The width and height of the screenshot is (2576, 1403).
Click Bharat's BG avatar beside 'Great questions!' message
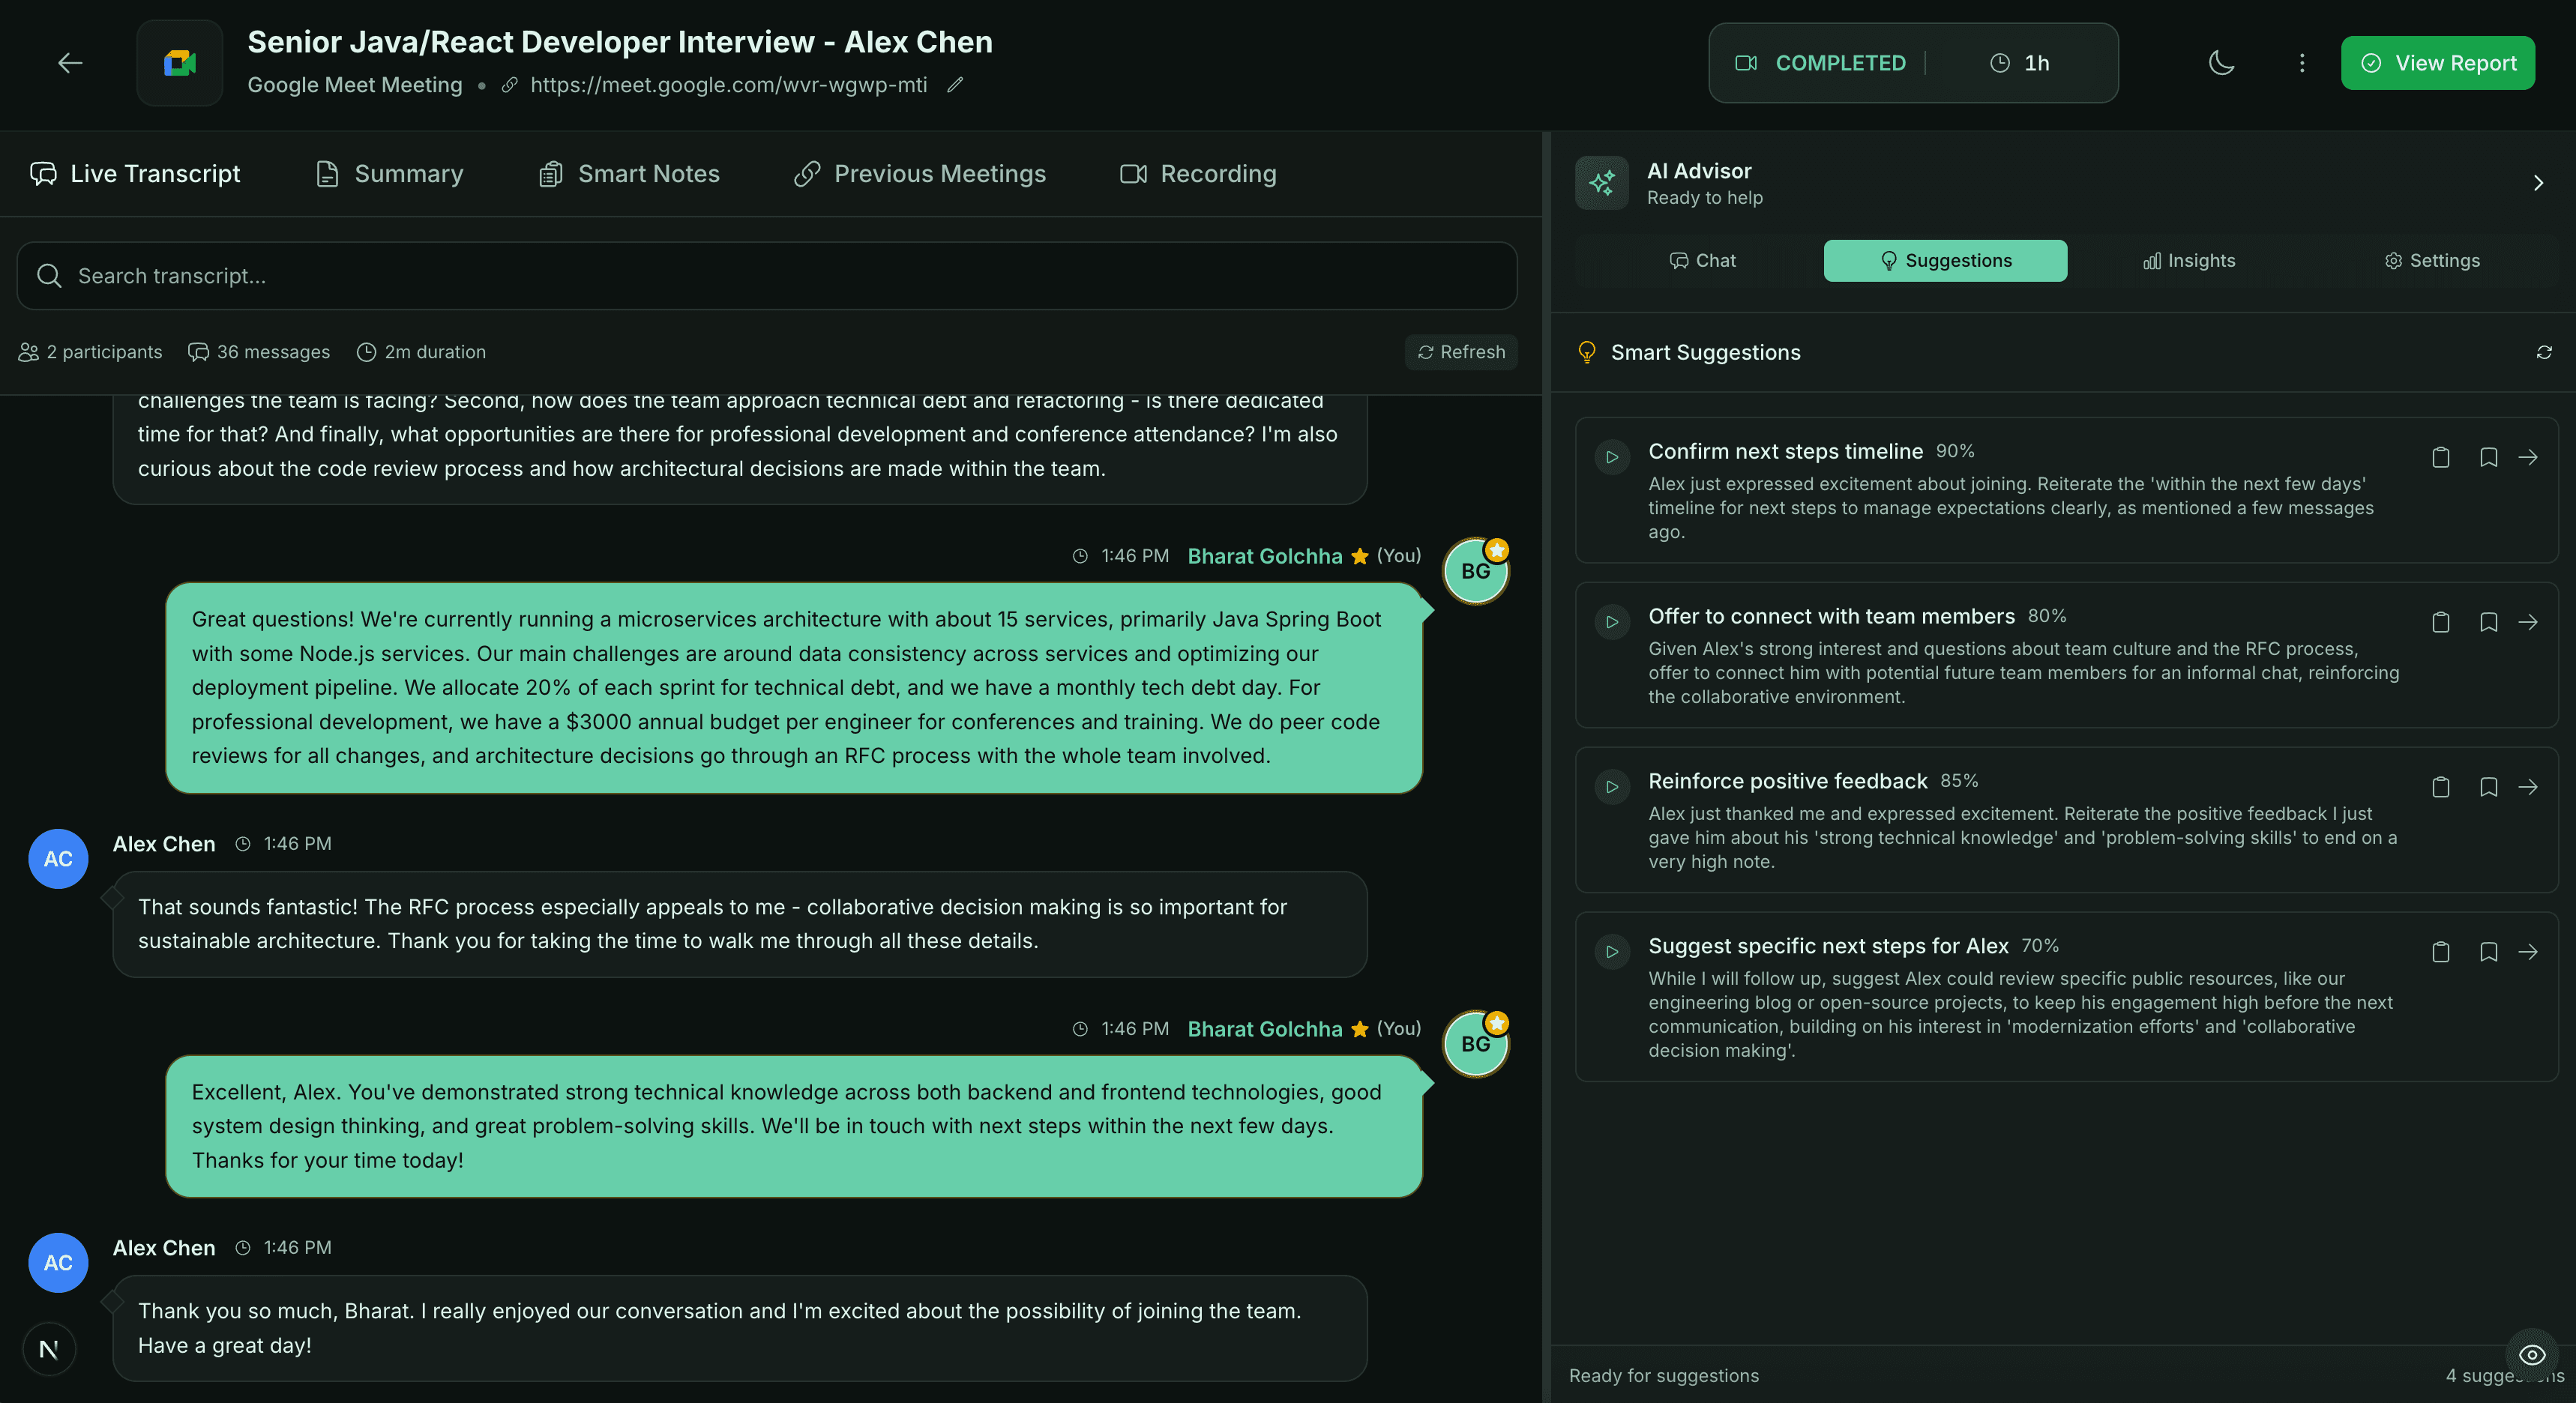tap(1476, 571)
